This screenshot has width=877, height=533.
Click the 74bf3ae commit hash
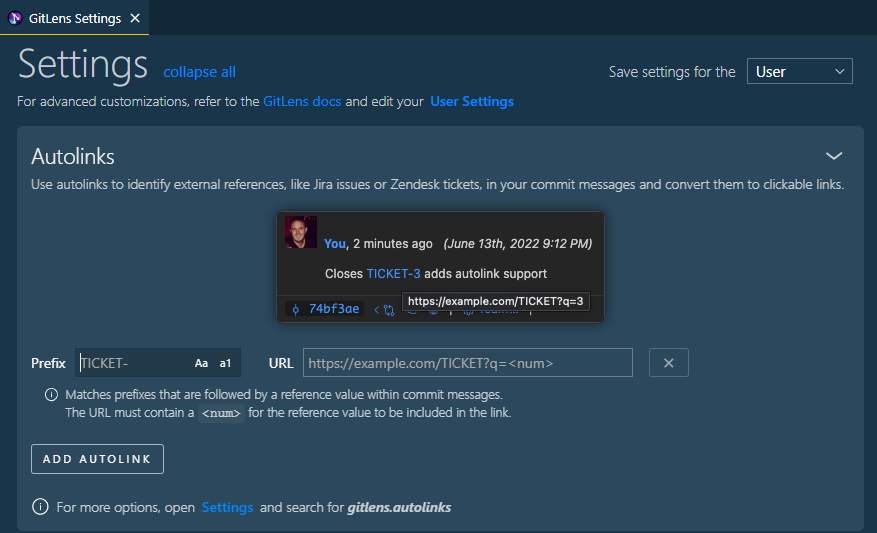(x=334, y=309)
